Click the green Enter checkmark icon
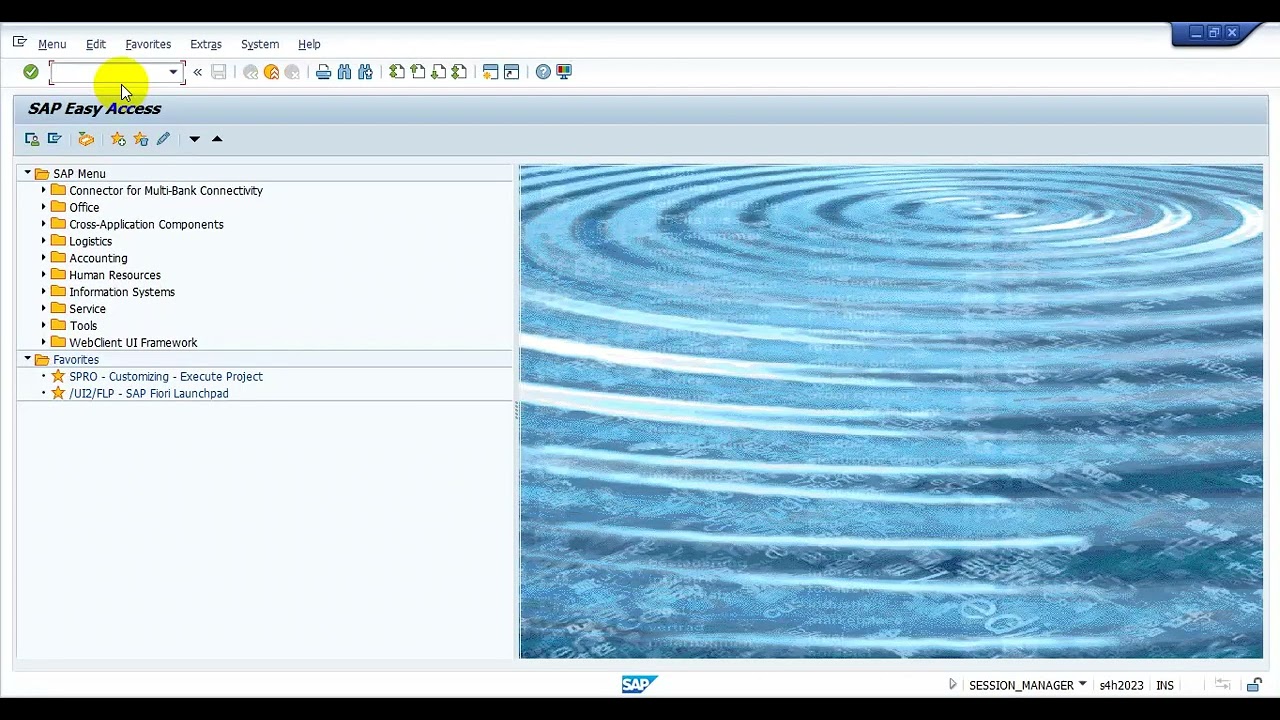 click(x=31, y=72)
